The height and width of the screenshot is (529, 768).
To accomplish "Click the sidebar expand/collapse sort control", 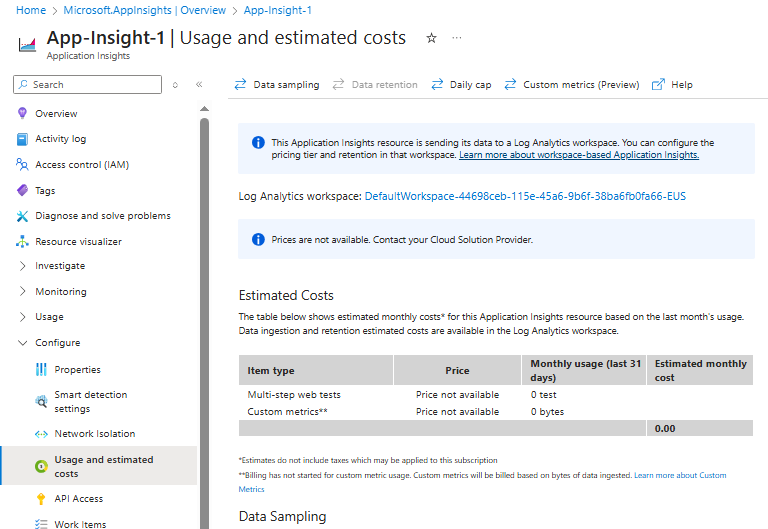I will pos(175,85).
